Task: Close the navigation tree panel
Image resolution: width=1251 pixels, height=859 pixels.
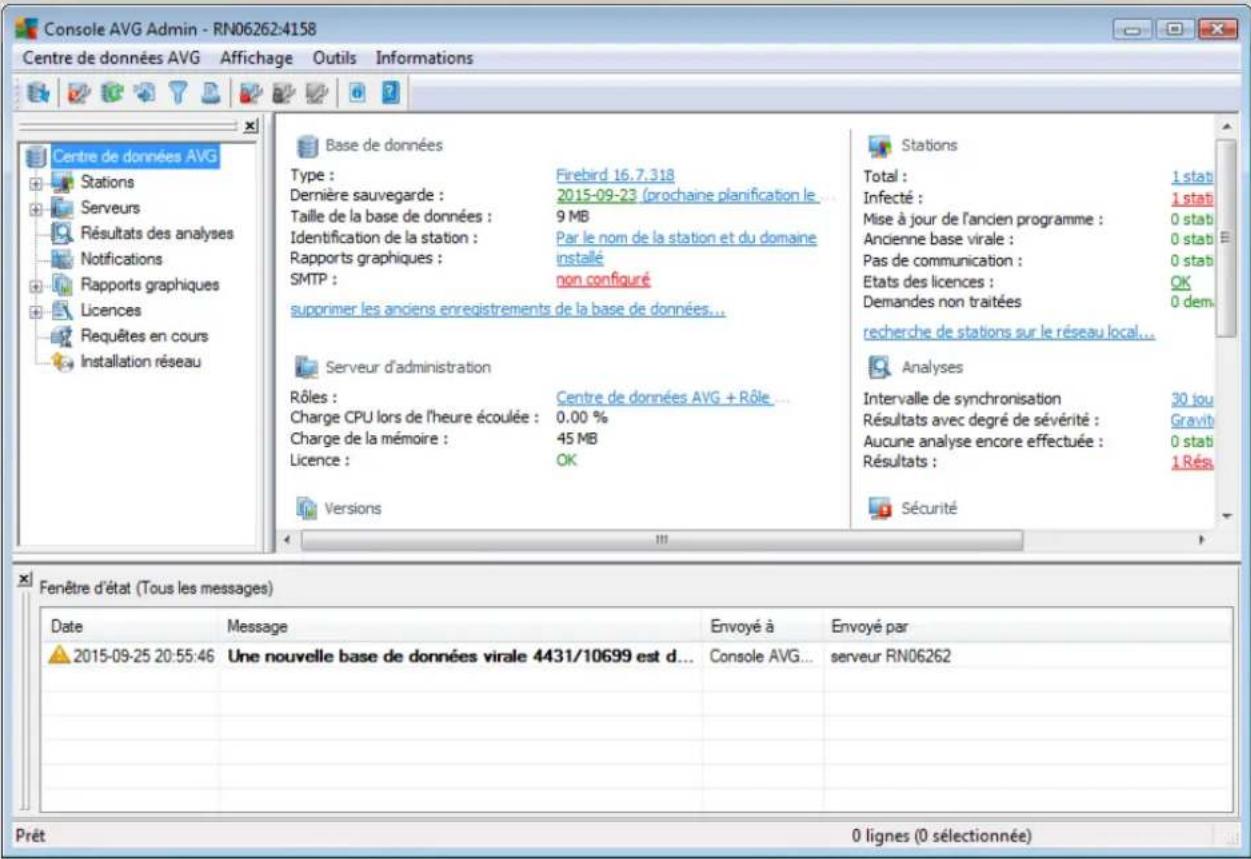Action: (250, 125)
